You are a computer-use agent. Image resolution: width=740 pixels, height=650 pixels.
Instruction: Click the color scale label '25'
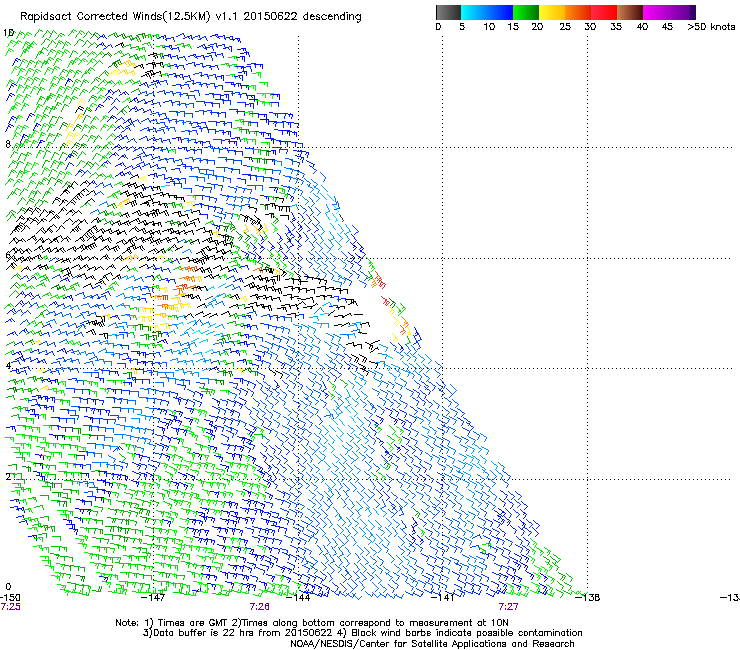[565, 27]
